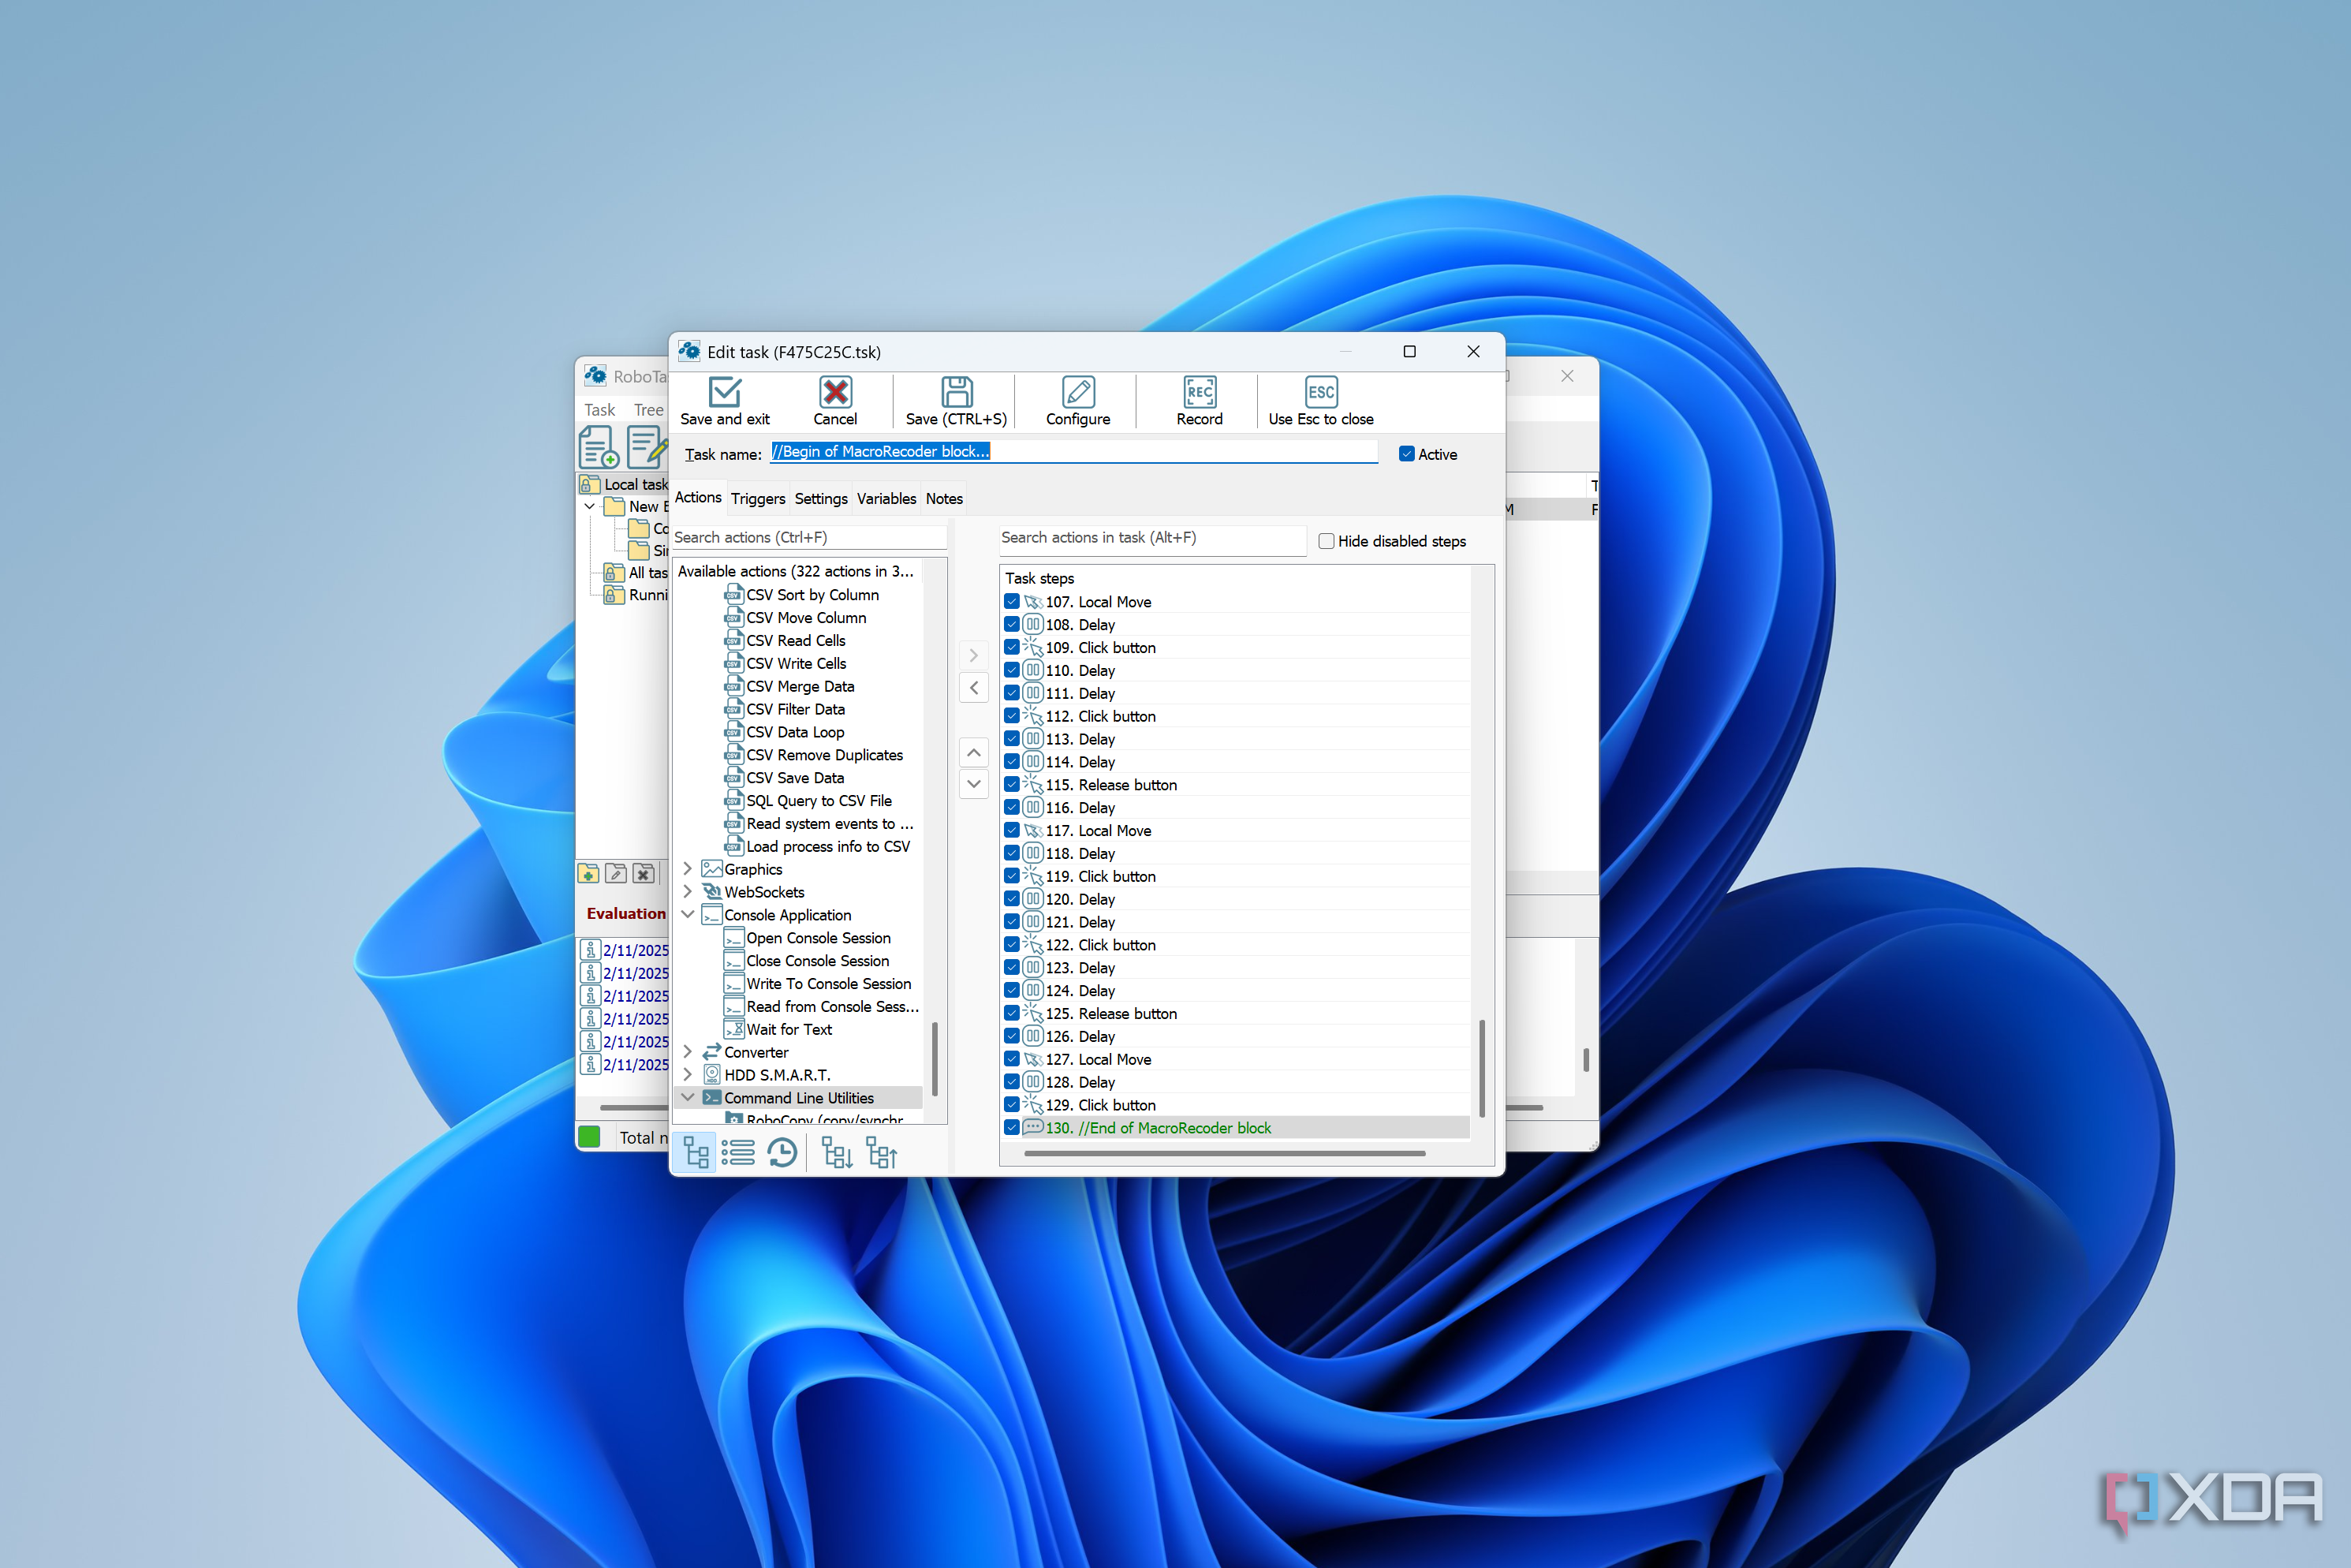2351x1568 pixels.
Task: Move the selected step up
Action: coord(973,752)
